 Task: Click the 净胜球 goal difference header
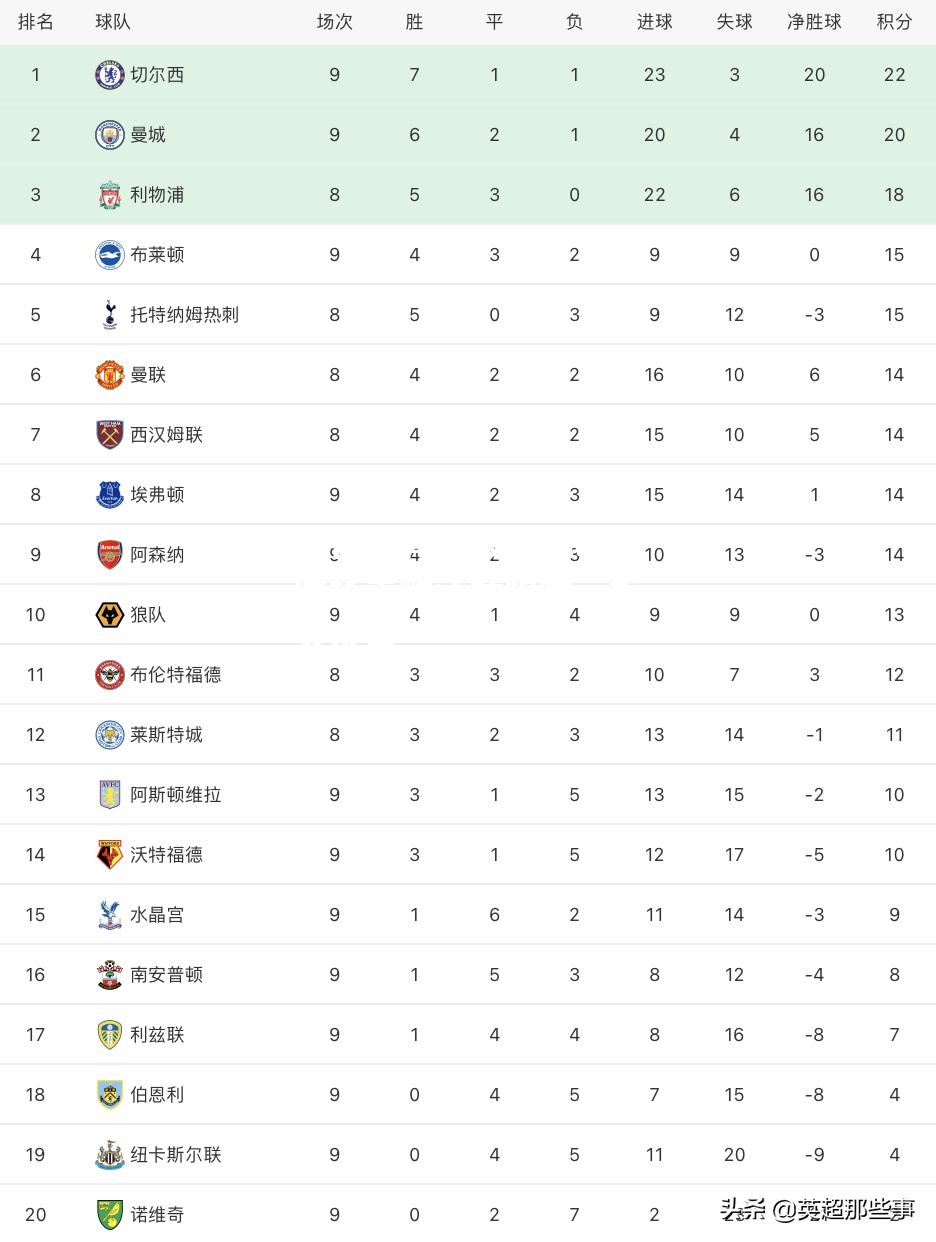tap(814, 22)
